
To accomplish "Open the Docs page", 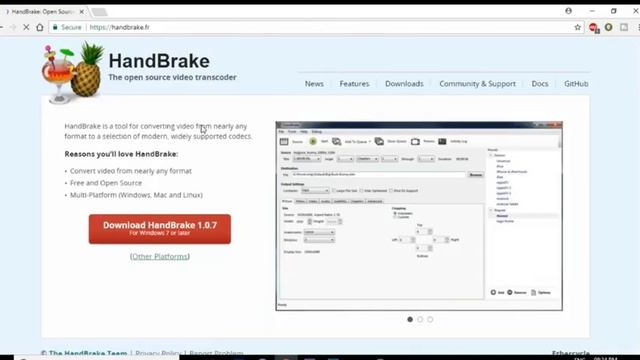I will coord(540,84).
